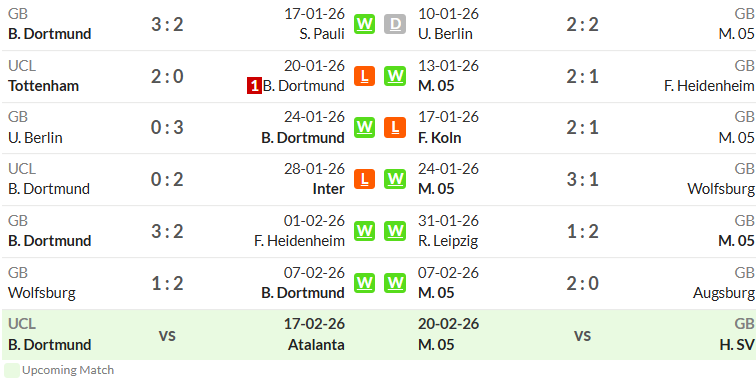
Task: Open the Atalanta upcoming match link
Action: pyautogui.click(x=316, y=345)
